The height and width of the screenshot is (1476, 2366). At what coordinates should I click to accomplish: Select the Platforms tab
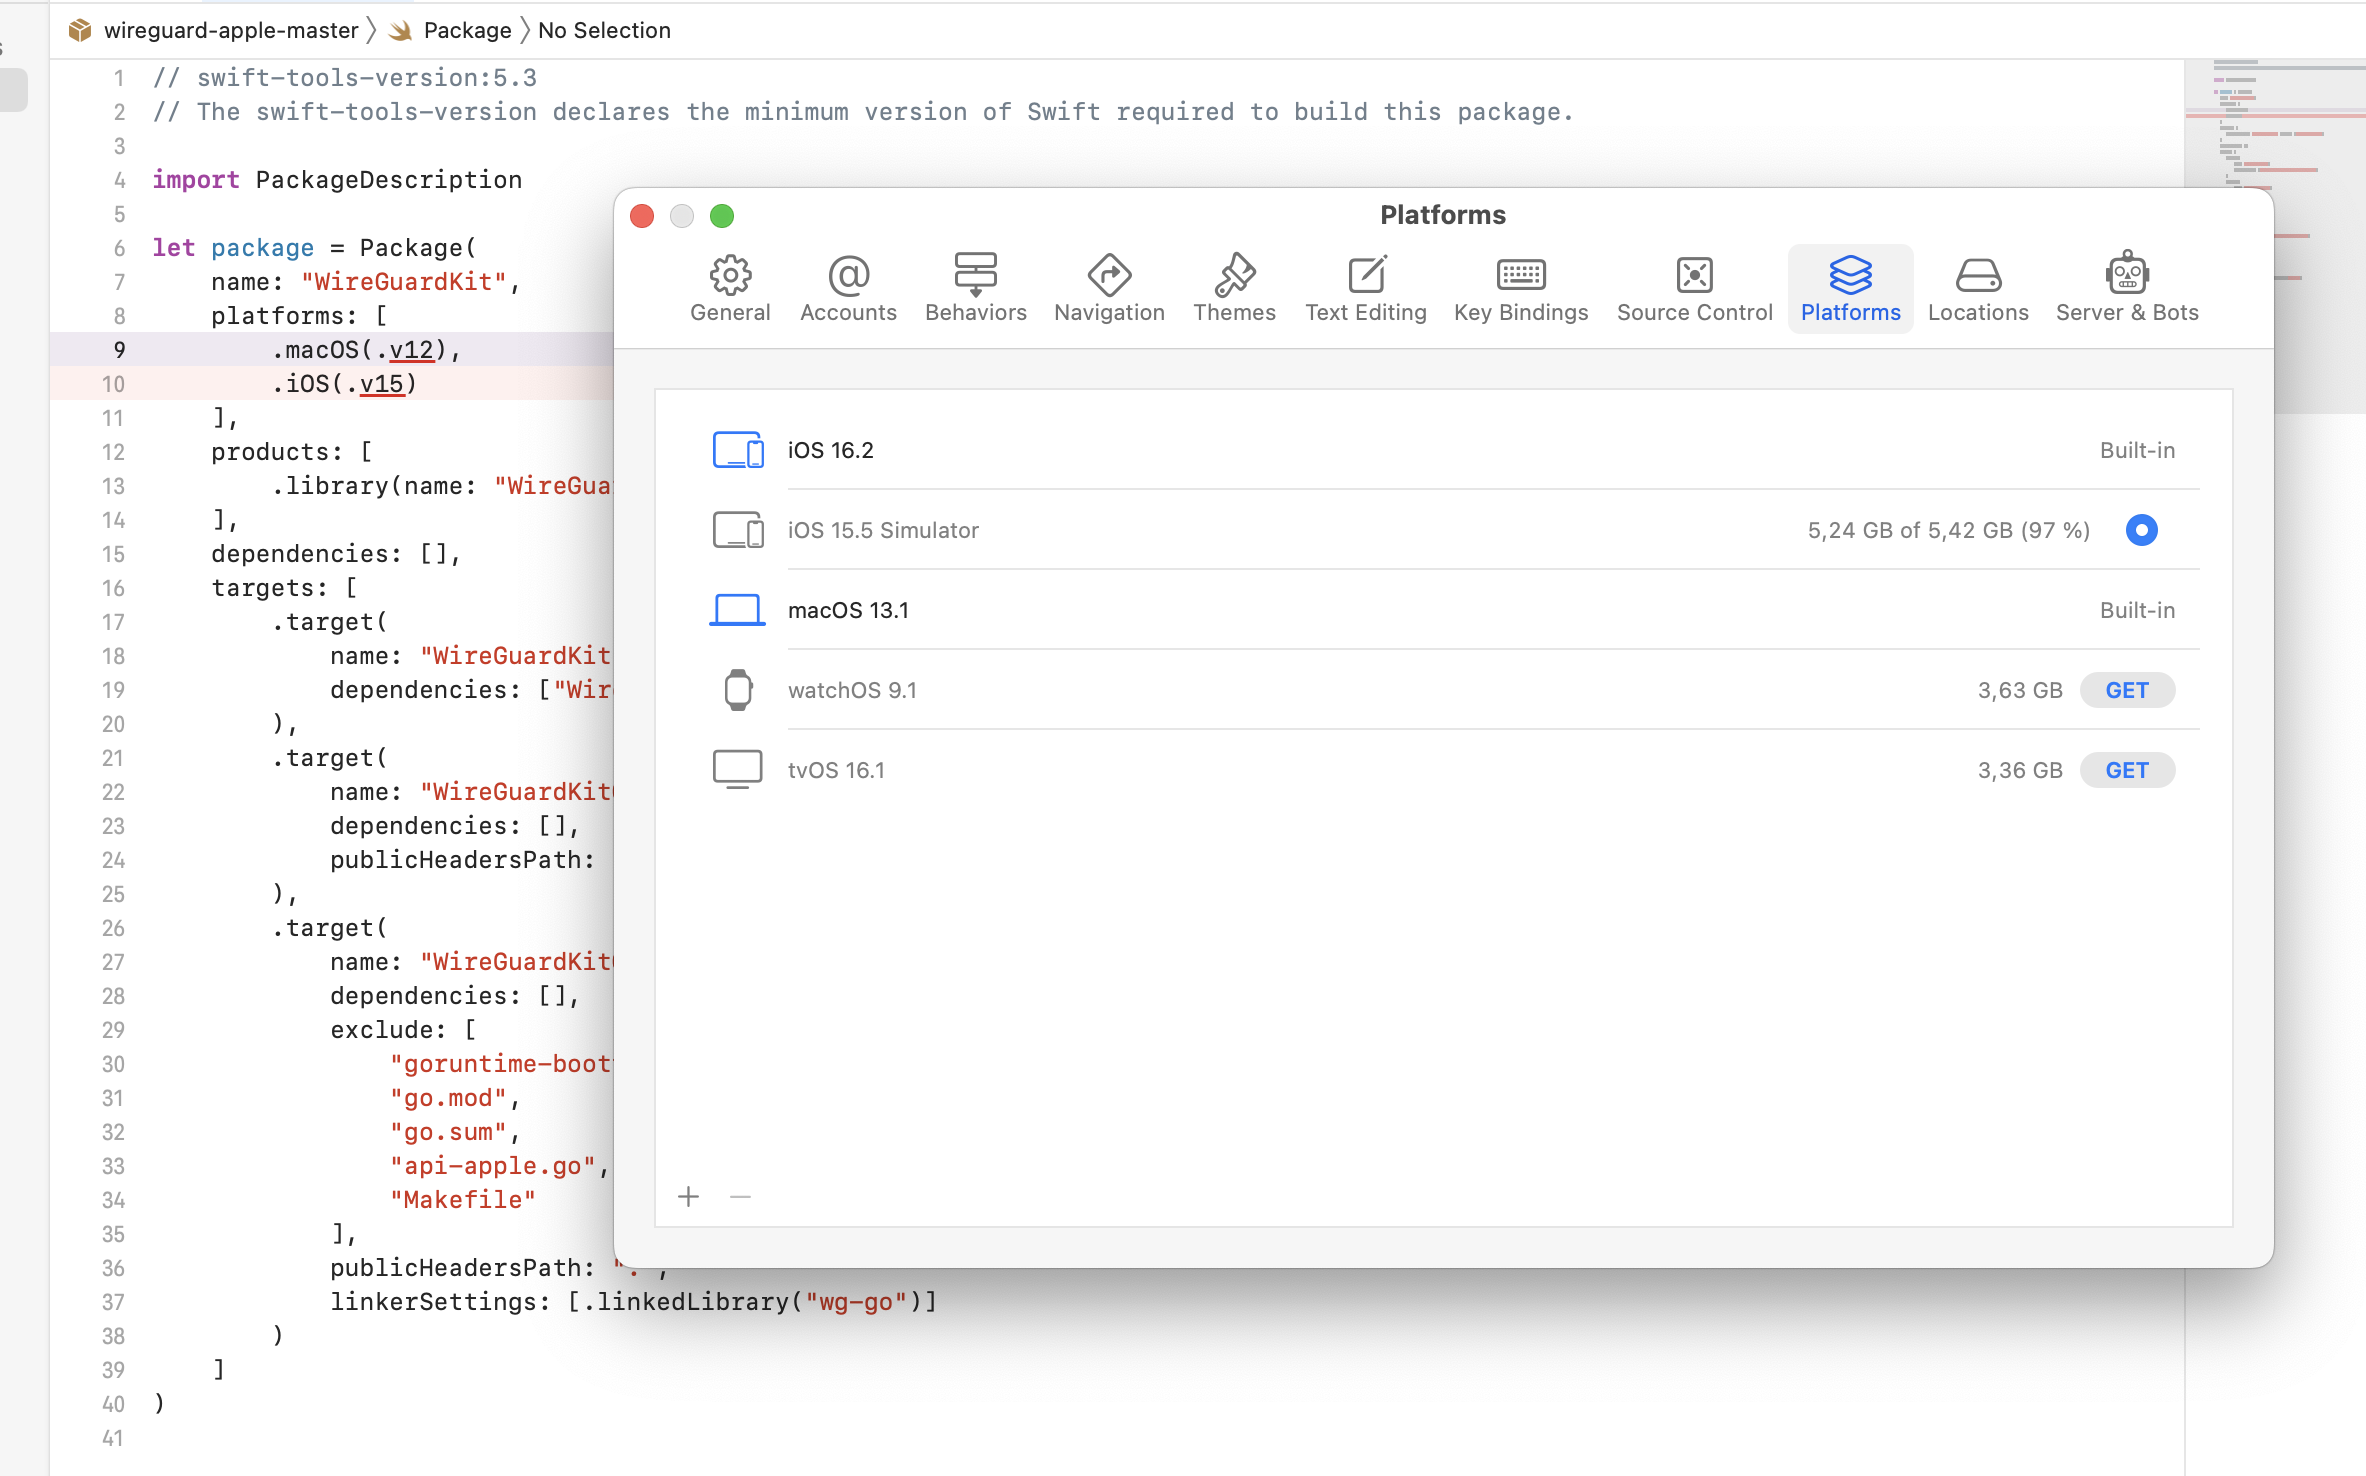tap(1850, 288)
